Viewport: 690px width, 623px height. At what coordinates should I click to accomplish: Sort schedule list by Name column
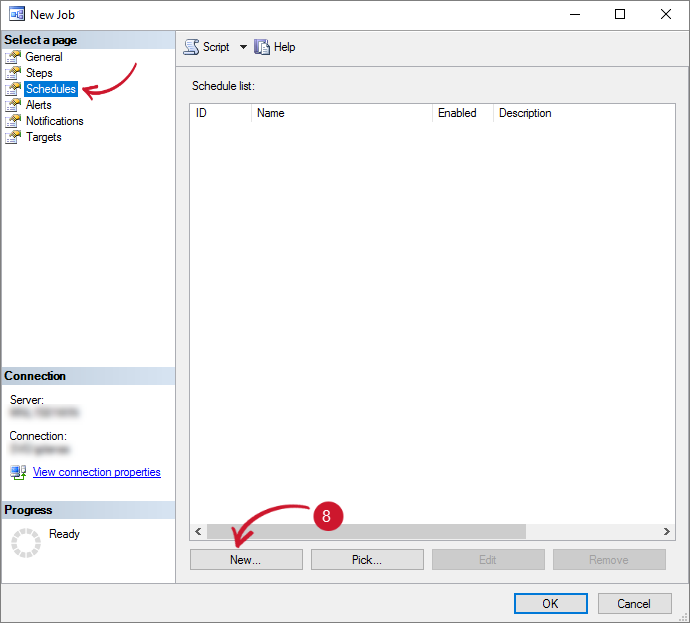point(340,113)
